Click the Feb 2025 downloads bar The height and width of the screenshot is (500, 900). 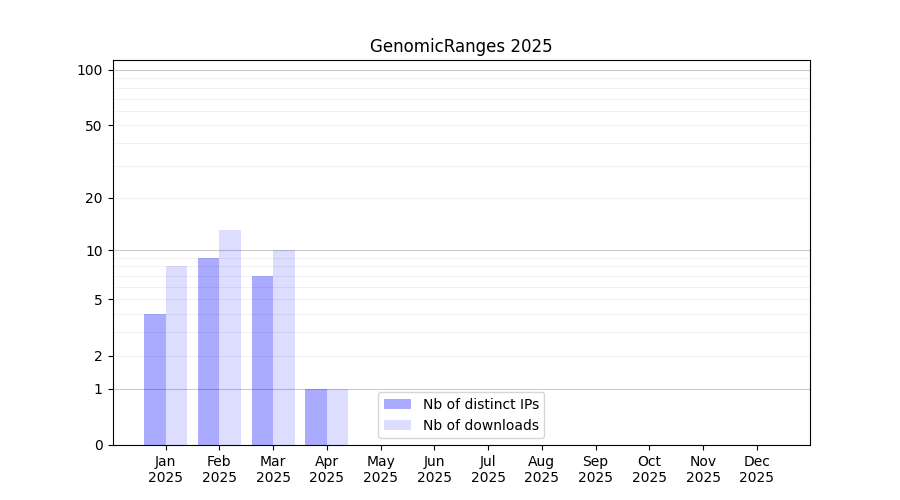[x=230, y=338]
